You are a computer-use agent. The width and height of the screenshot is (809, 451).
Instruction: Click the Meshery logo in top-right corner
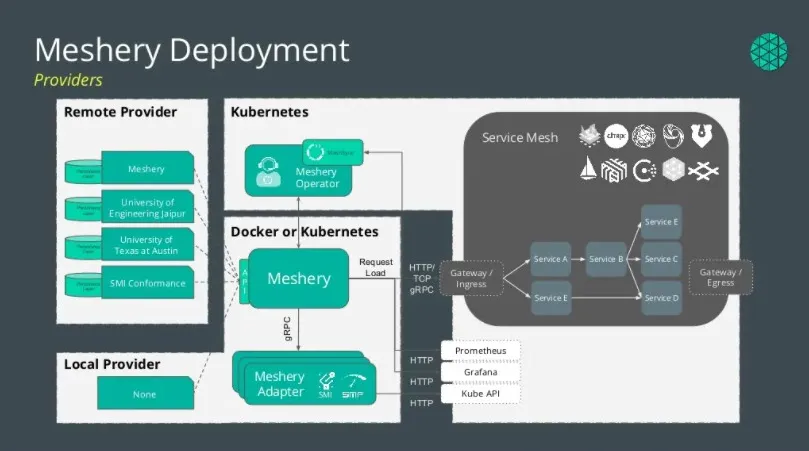tap(770, 53)
